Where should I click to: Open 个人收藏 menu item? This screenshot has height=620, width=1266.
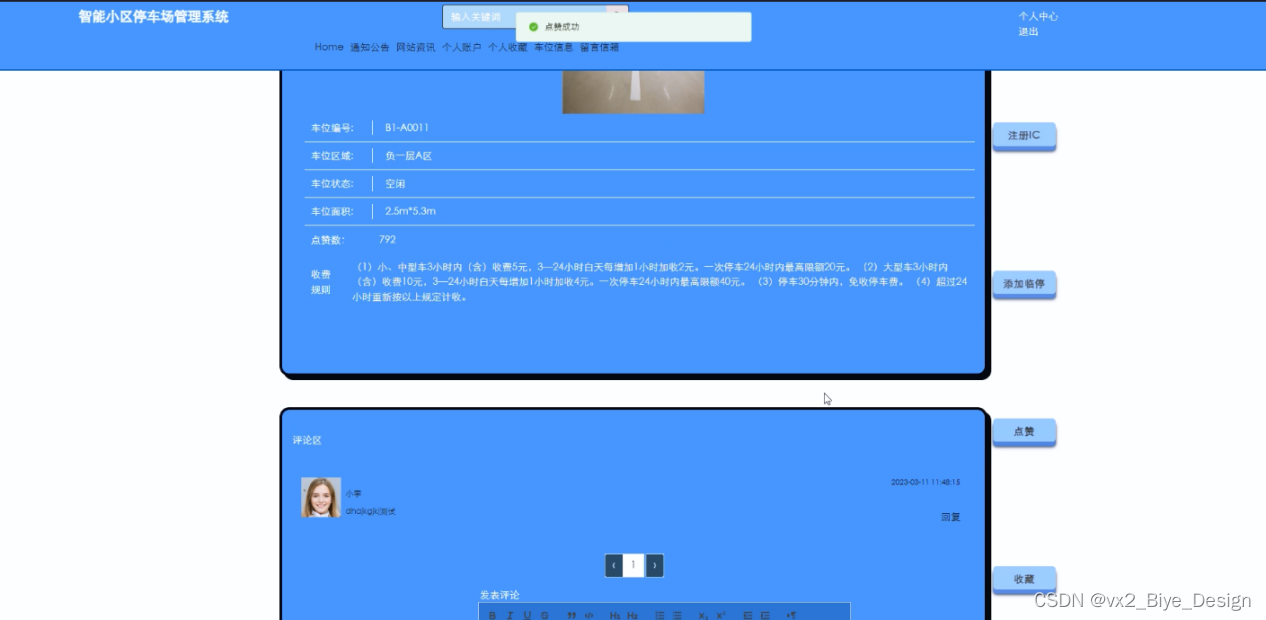pos(508,47)
